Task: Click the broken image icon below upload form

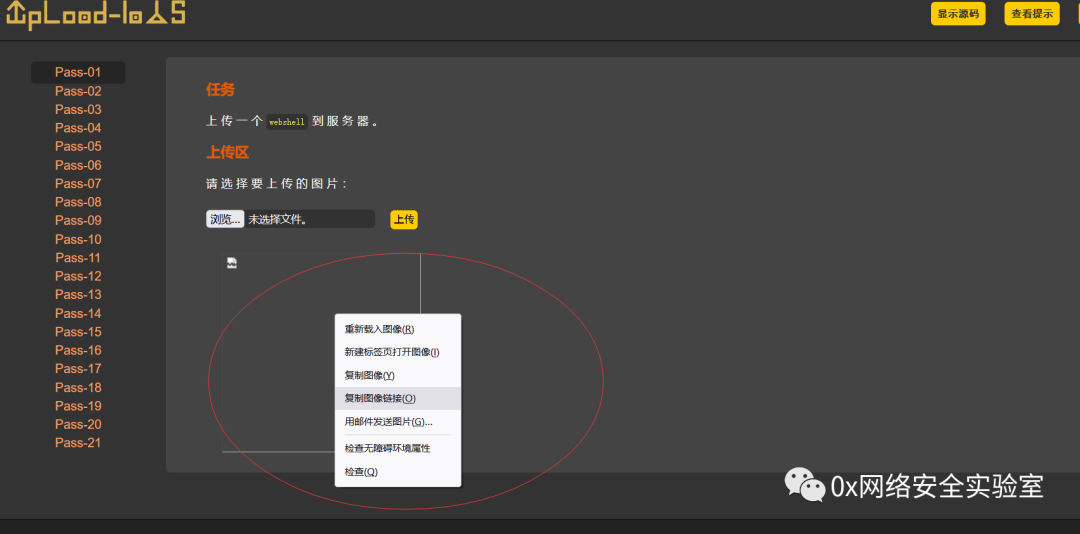Action: click(232, 263)
